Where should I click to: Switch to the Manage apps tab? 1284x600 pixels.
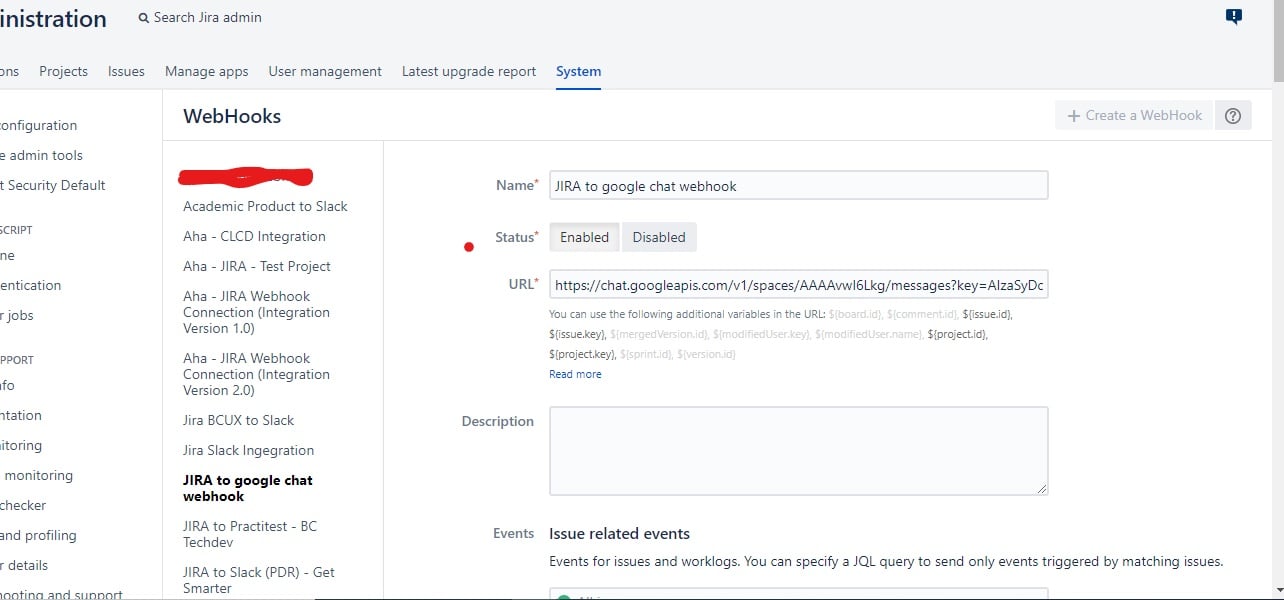[206, 71]
